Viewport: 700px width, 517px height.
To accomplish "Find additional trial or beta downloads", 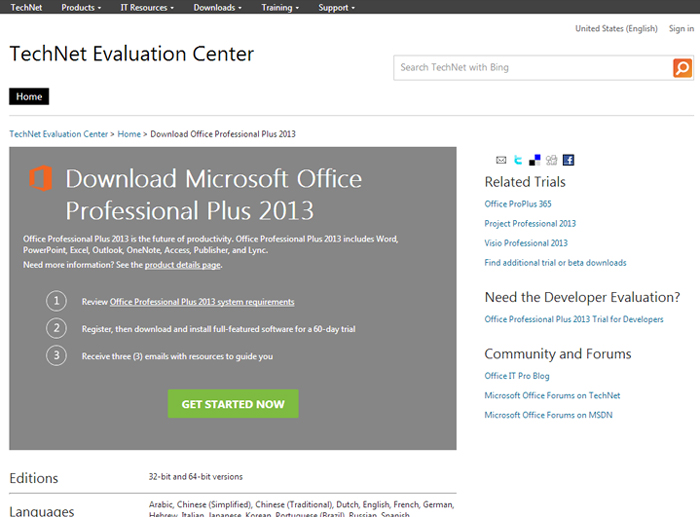I will coord(555,263).
